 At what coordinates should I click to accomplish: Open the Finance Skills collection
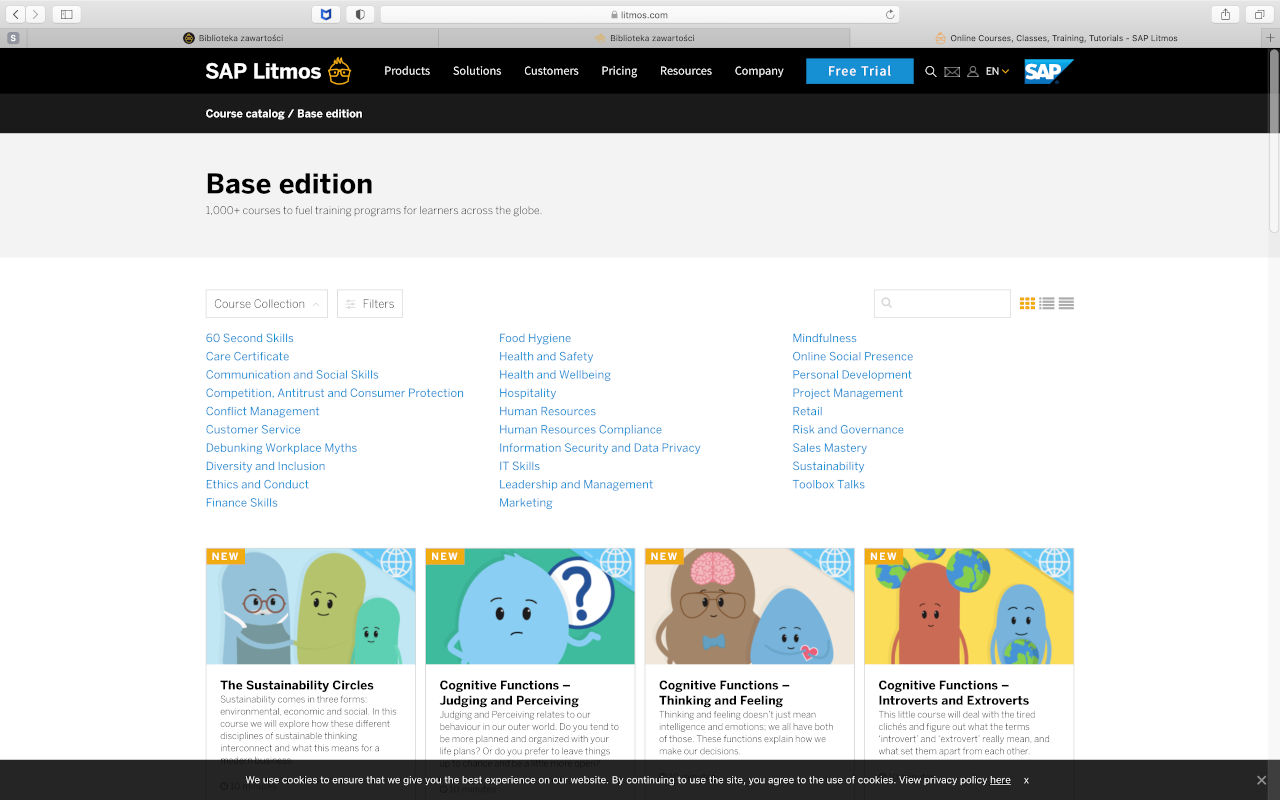pyautogui.click(x=242, y=503)
